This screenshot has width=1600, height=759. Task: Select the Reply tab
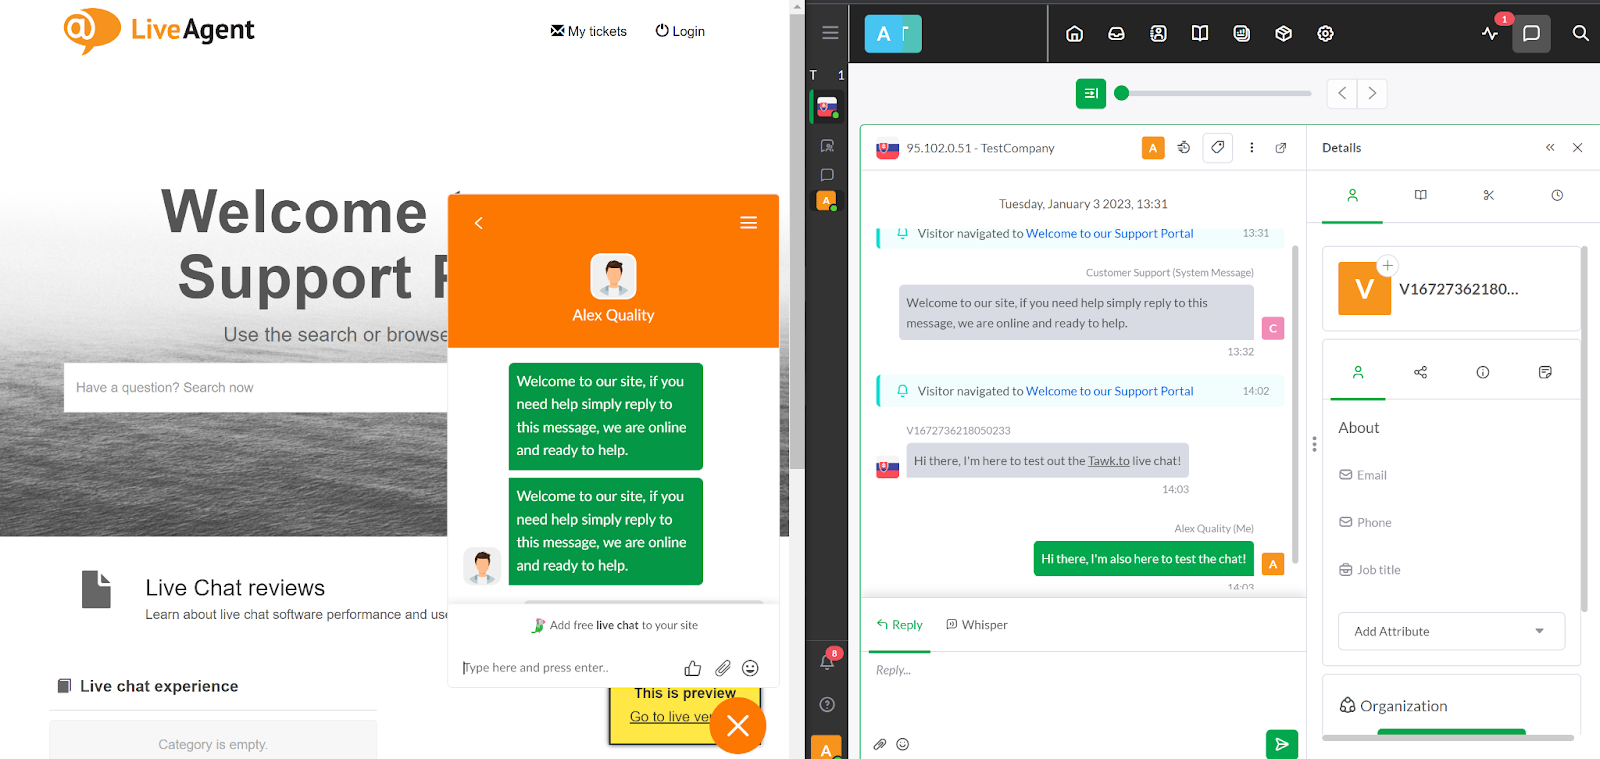click(x=899, y=625)
